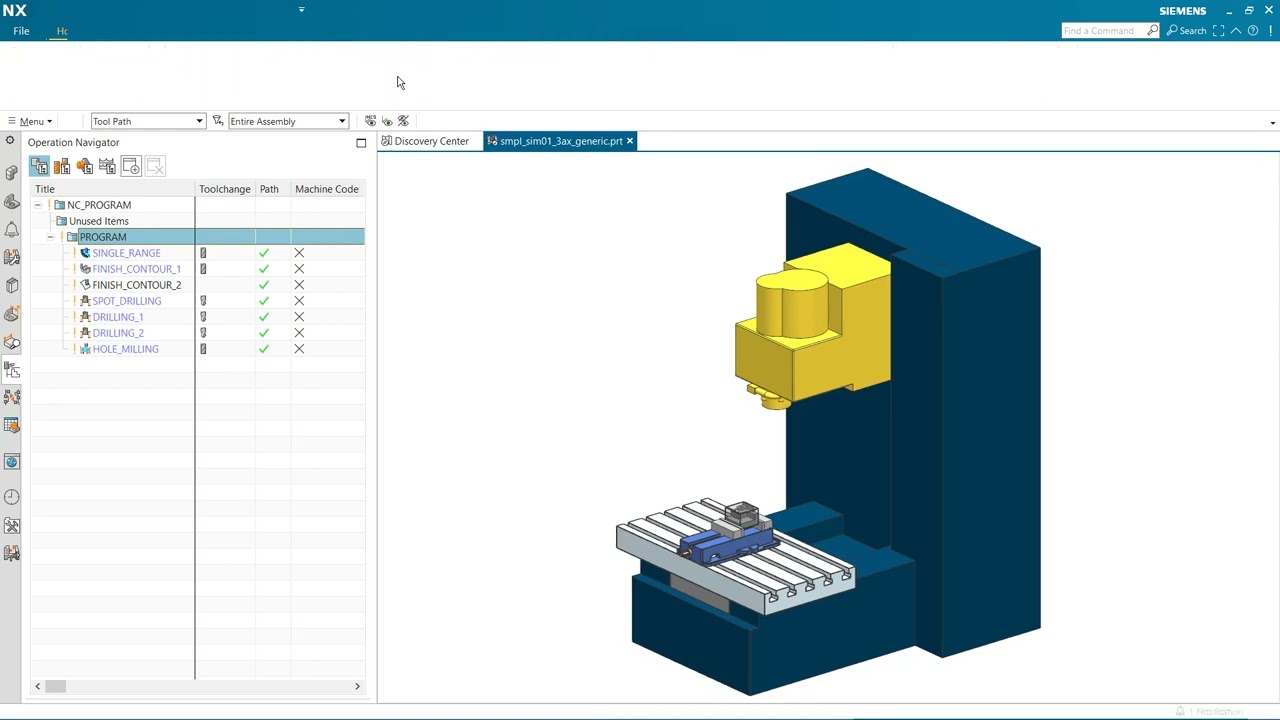Click the add-view icon with plus sign
This screenshot has width=1280, height=720.
click(131, 166)
